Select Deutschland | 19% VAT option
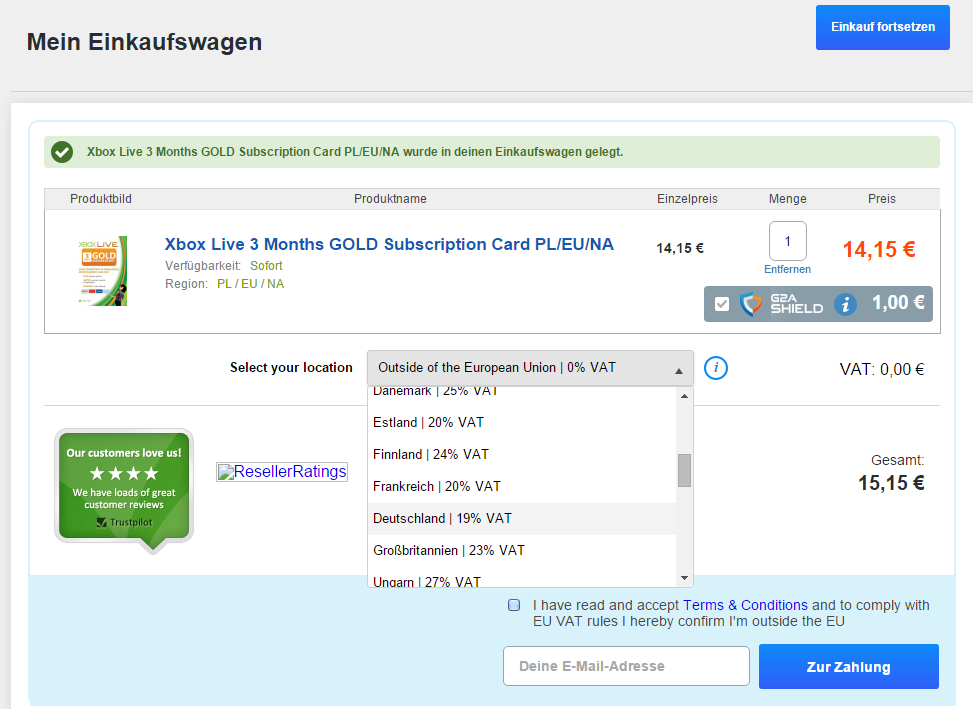 [x=521, y=519]
